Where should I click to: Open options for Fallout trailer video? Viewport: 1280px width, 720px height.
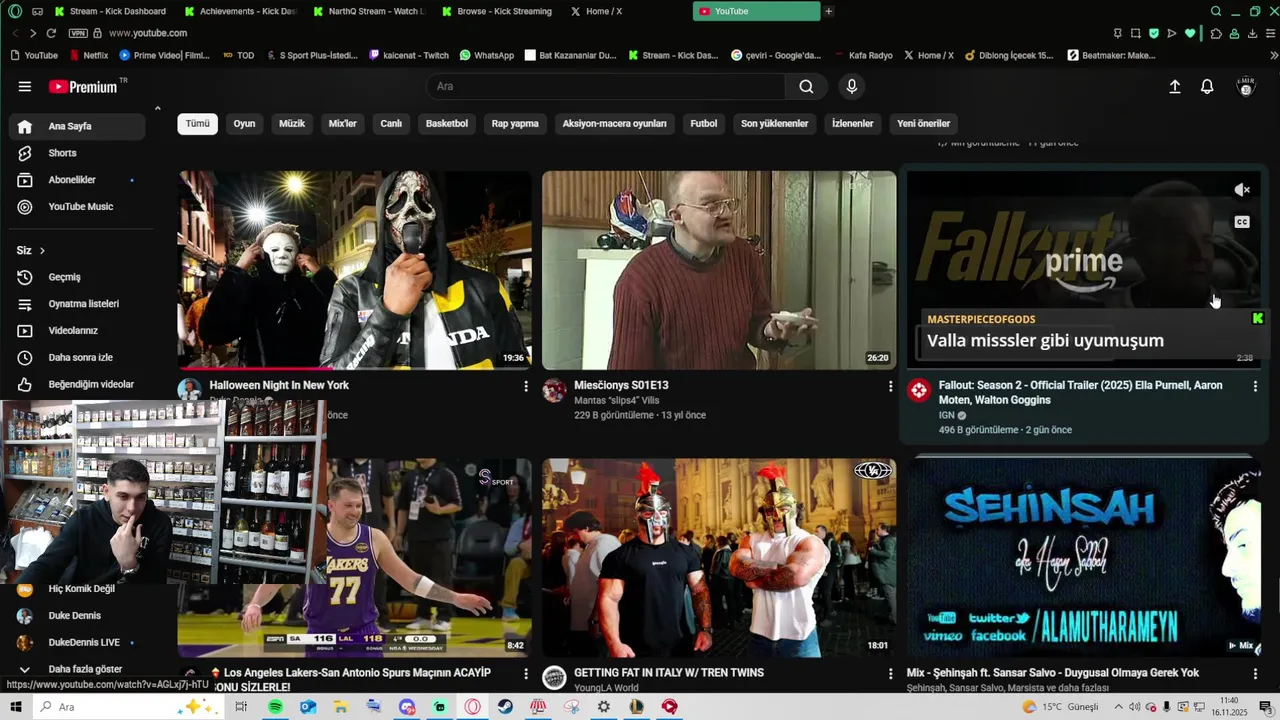click(1255, 386)
